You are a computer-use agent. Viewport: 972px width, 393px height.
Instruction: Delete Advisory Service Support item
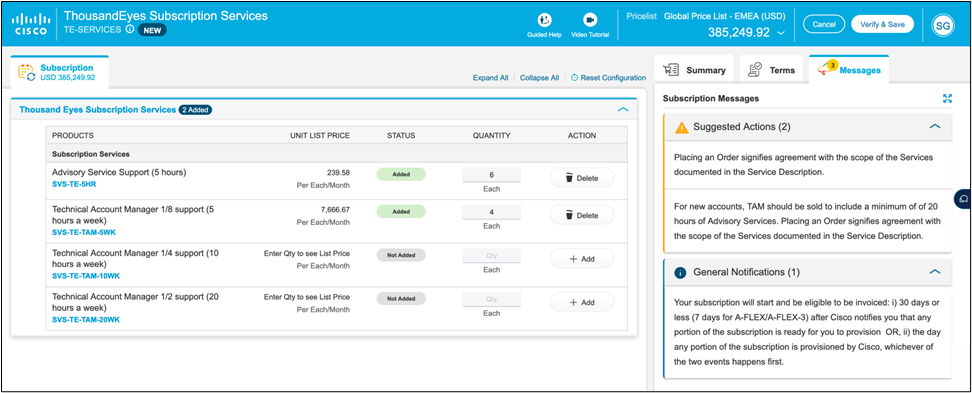point(582,178)
